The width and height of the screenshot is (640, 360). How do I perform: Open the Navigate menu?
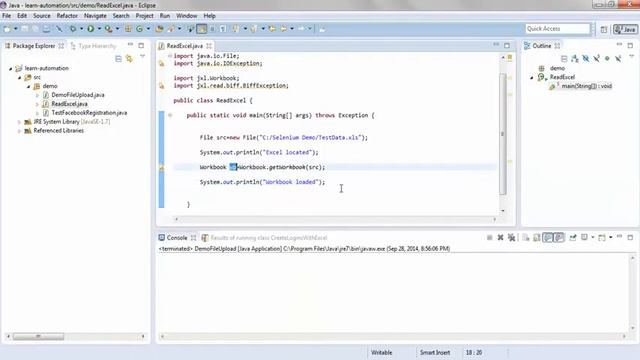[95, 16]
